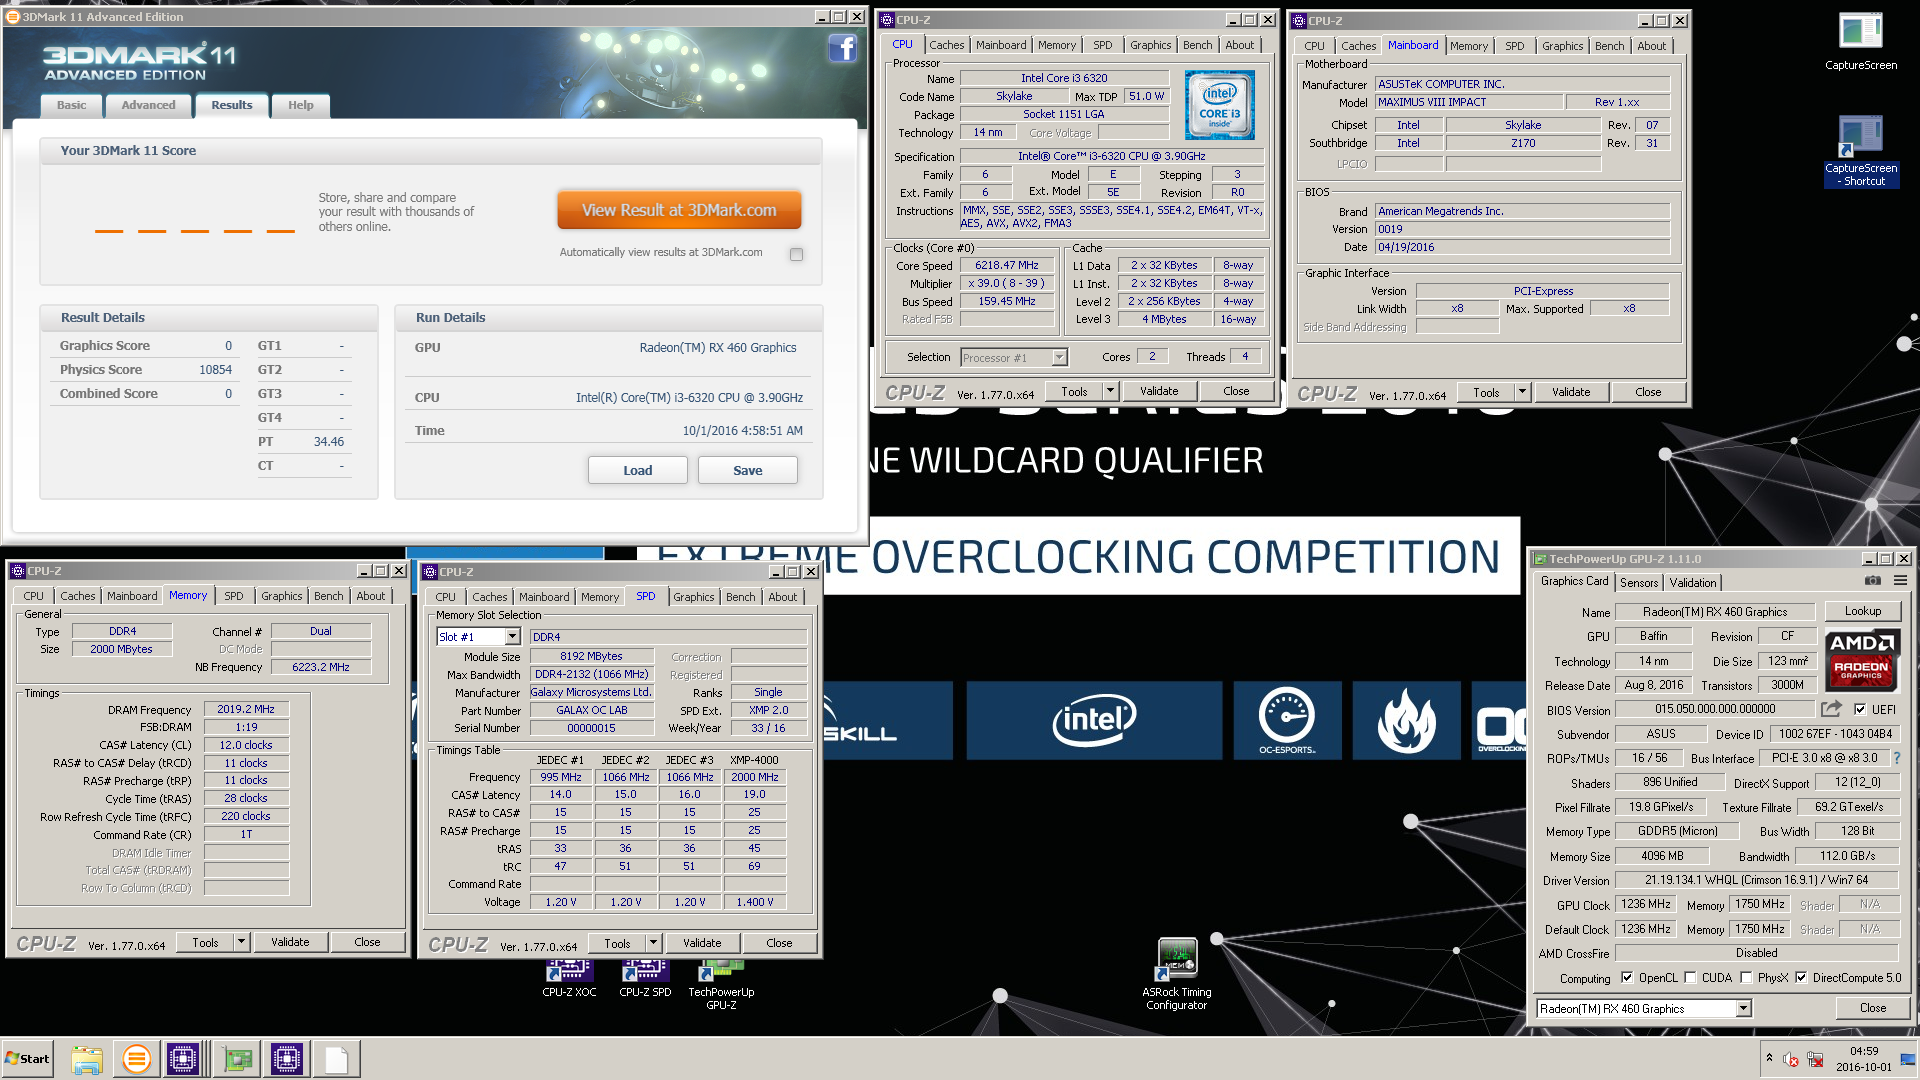Open CaptureScreen desktop icon
This screenshot has width=1920, height=1080.
pyautogui.click(x=1860, y=42)
